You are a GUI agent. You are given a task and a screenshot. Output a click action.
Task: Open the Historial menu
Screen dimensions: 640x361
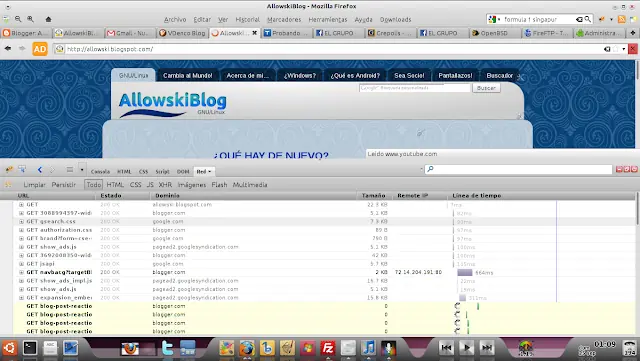coord(247,19)
